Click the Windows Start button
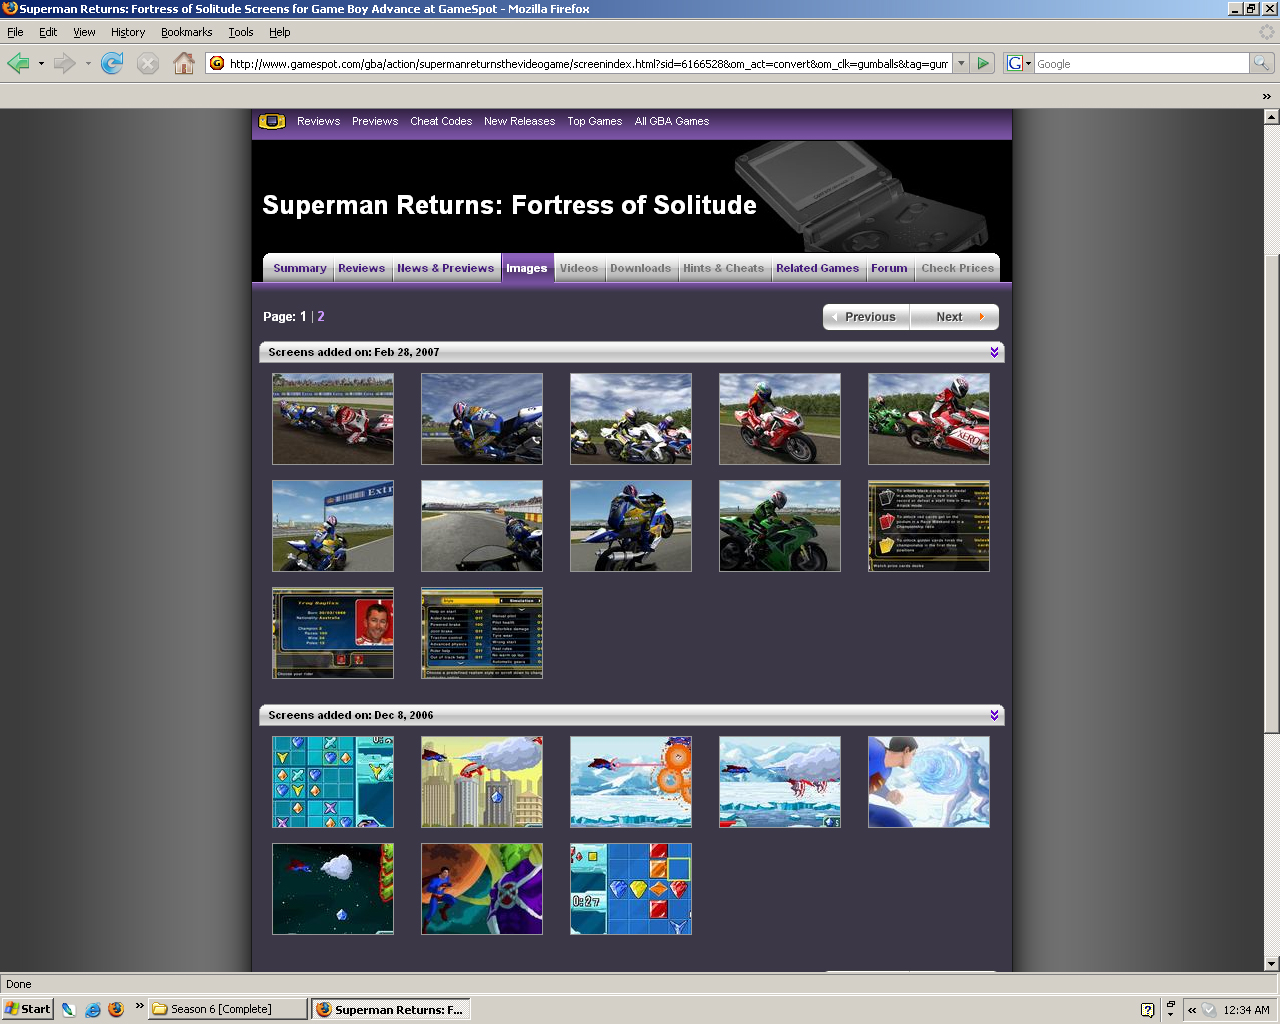Screen dimensions: 1280x1024 tap(27, 1009)
